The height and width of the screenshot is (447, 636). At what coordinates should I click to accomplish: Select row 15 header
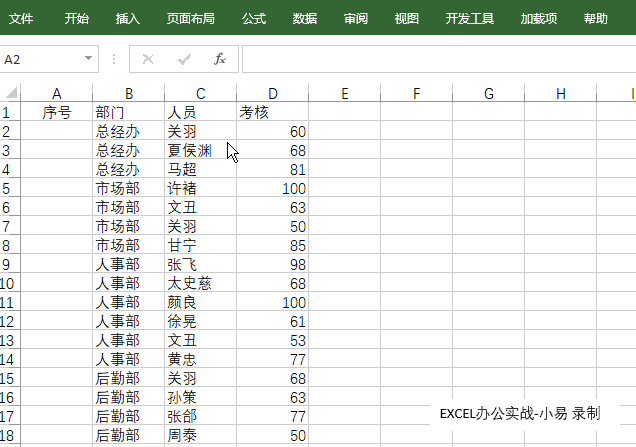(9, 378)
